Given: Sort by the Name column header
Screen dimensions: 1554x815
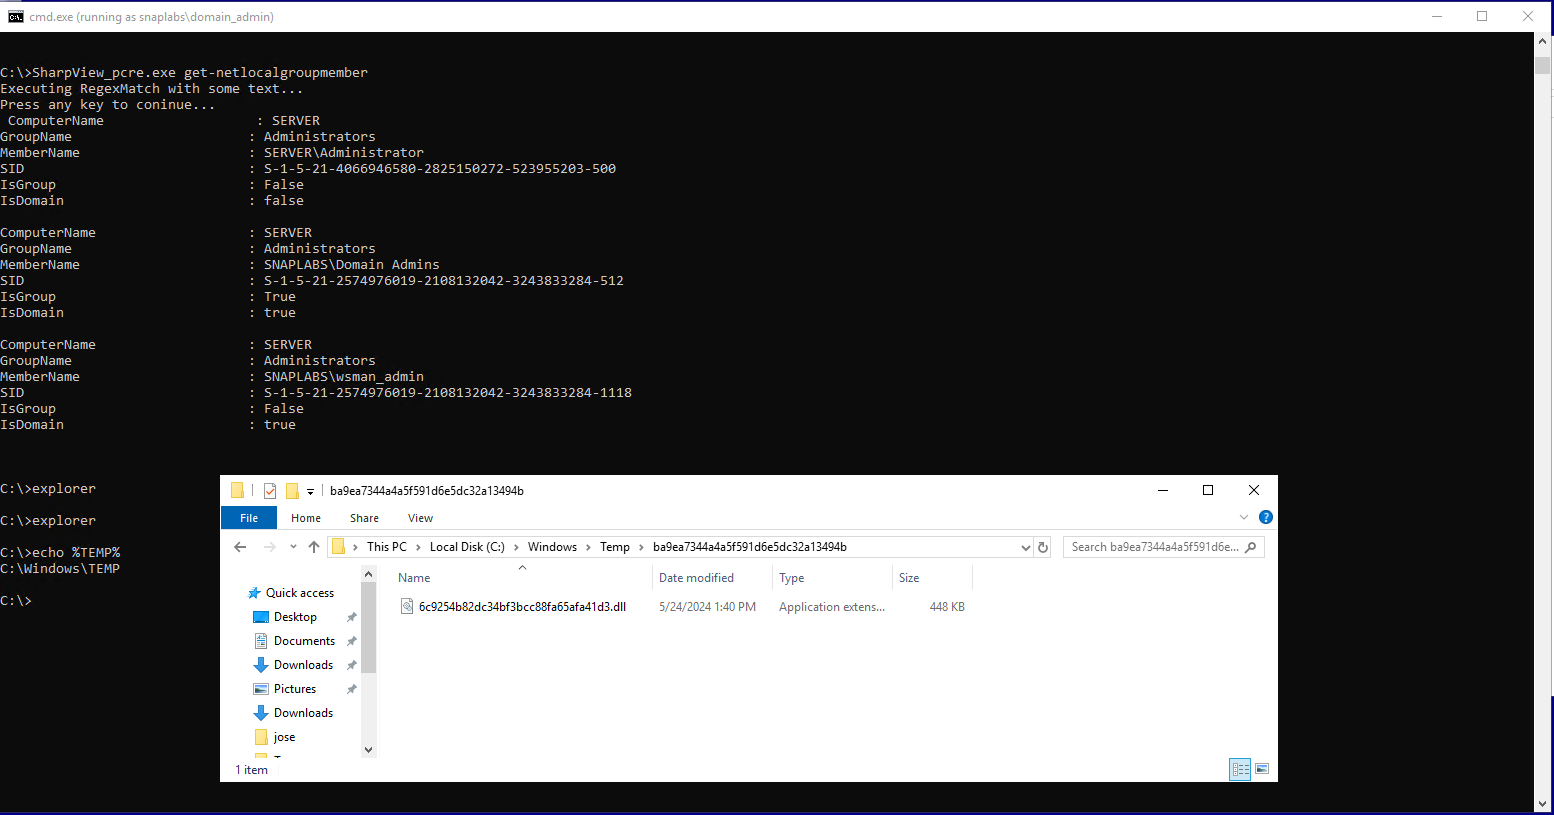Looking at the screenshot, I should pyautogui.click(x=414, y=578).
